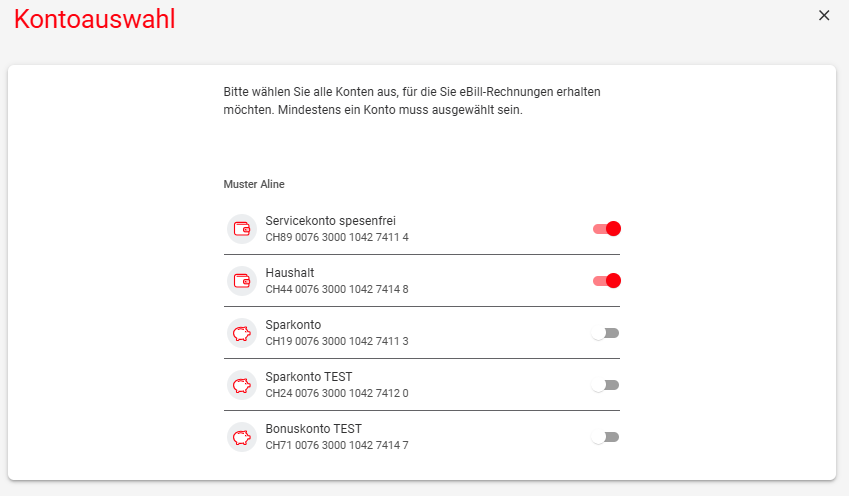The width and height of the screenshot is (849, 496).
Task: Disable eBill for Servicekonto spesenfrei toggle
Action: point(606,229)
